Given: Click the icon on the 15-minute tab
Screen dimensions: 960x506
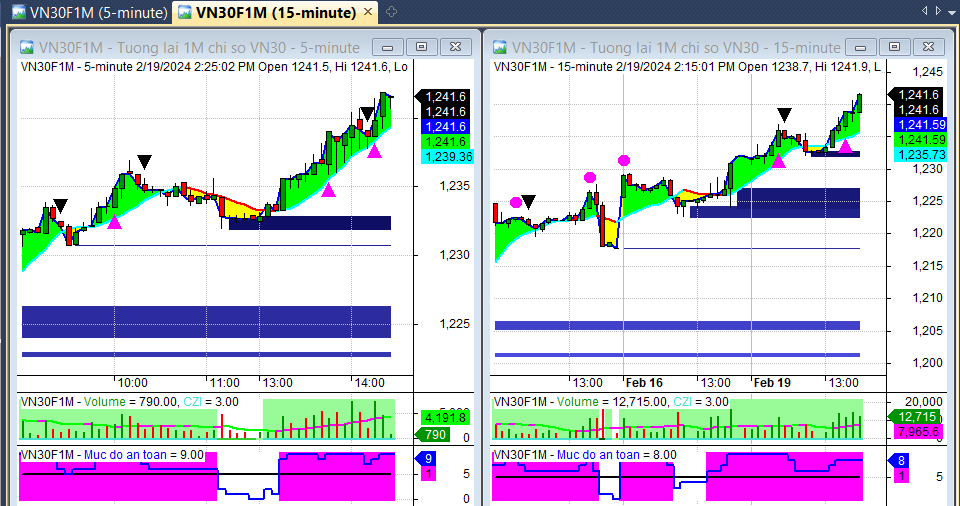Looking at the screenshot, I should 184,12.
